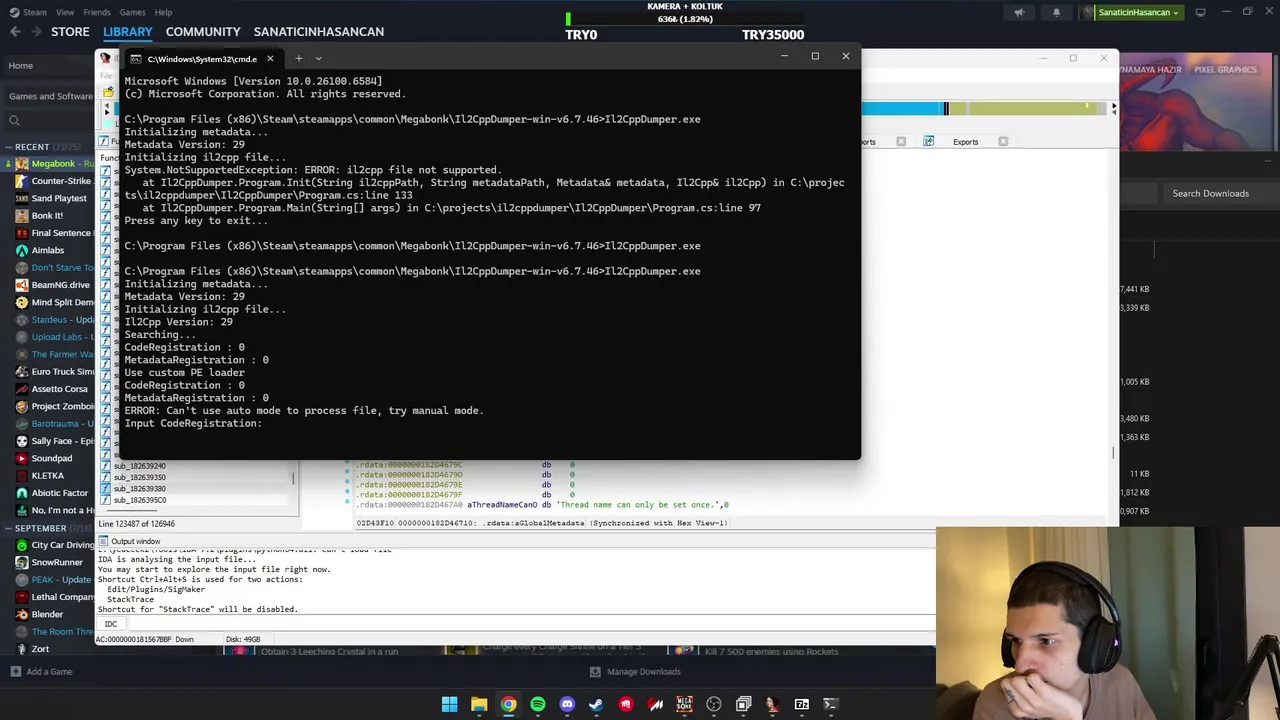
Task: Switch to the LIBRARY tab
Action: pyautogui.click(x=127, y=32)
